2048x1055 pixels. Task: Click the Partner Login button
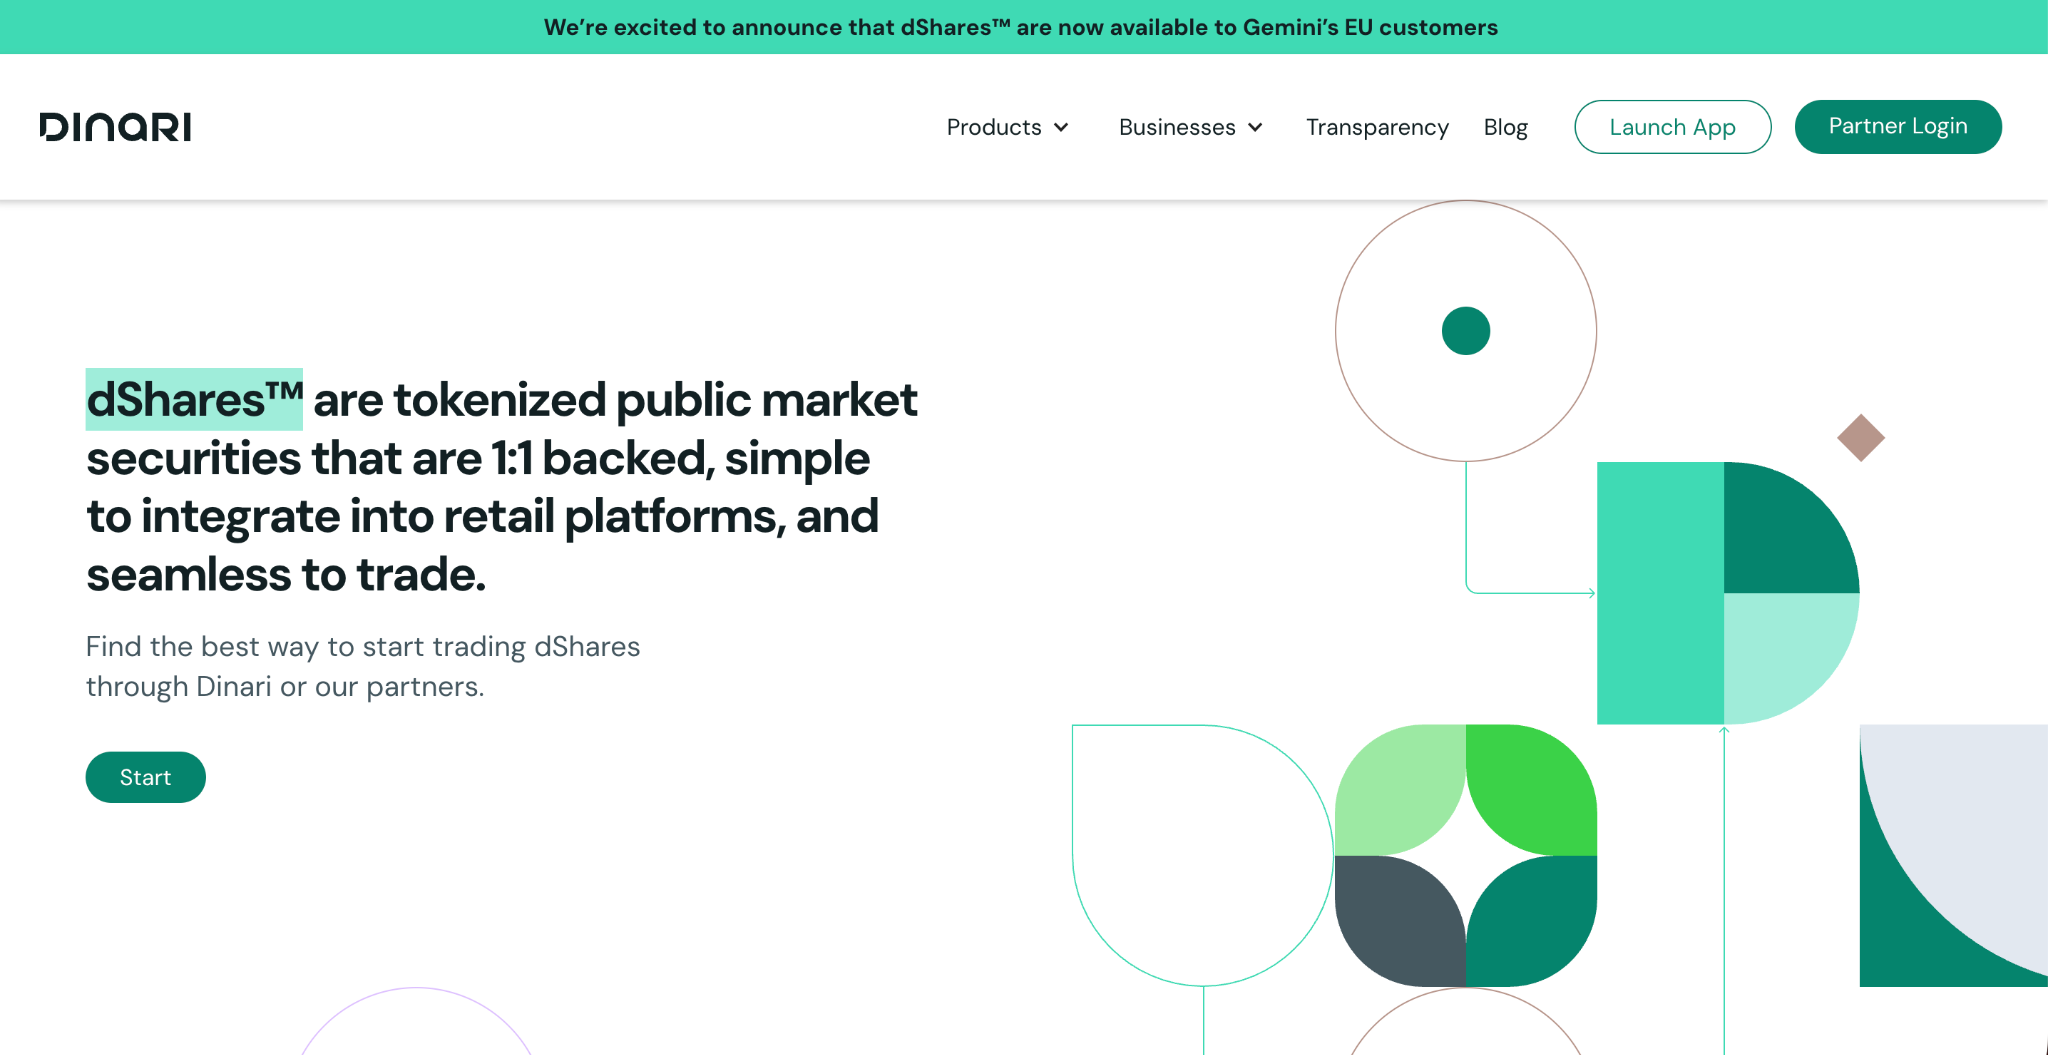click(x=1897, y=127)
